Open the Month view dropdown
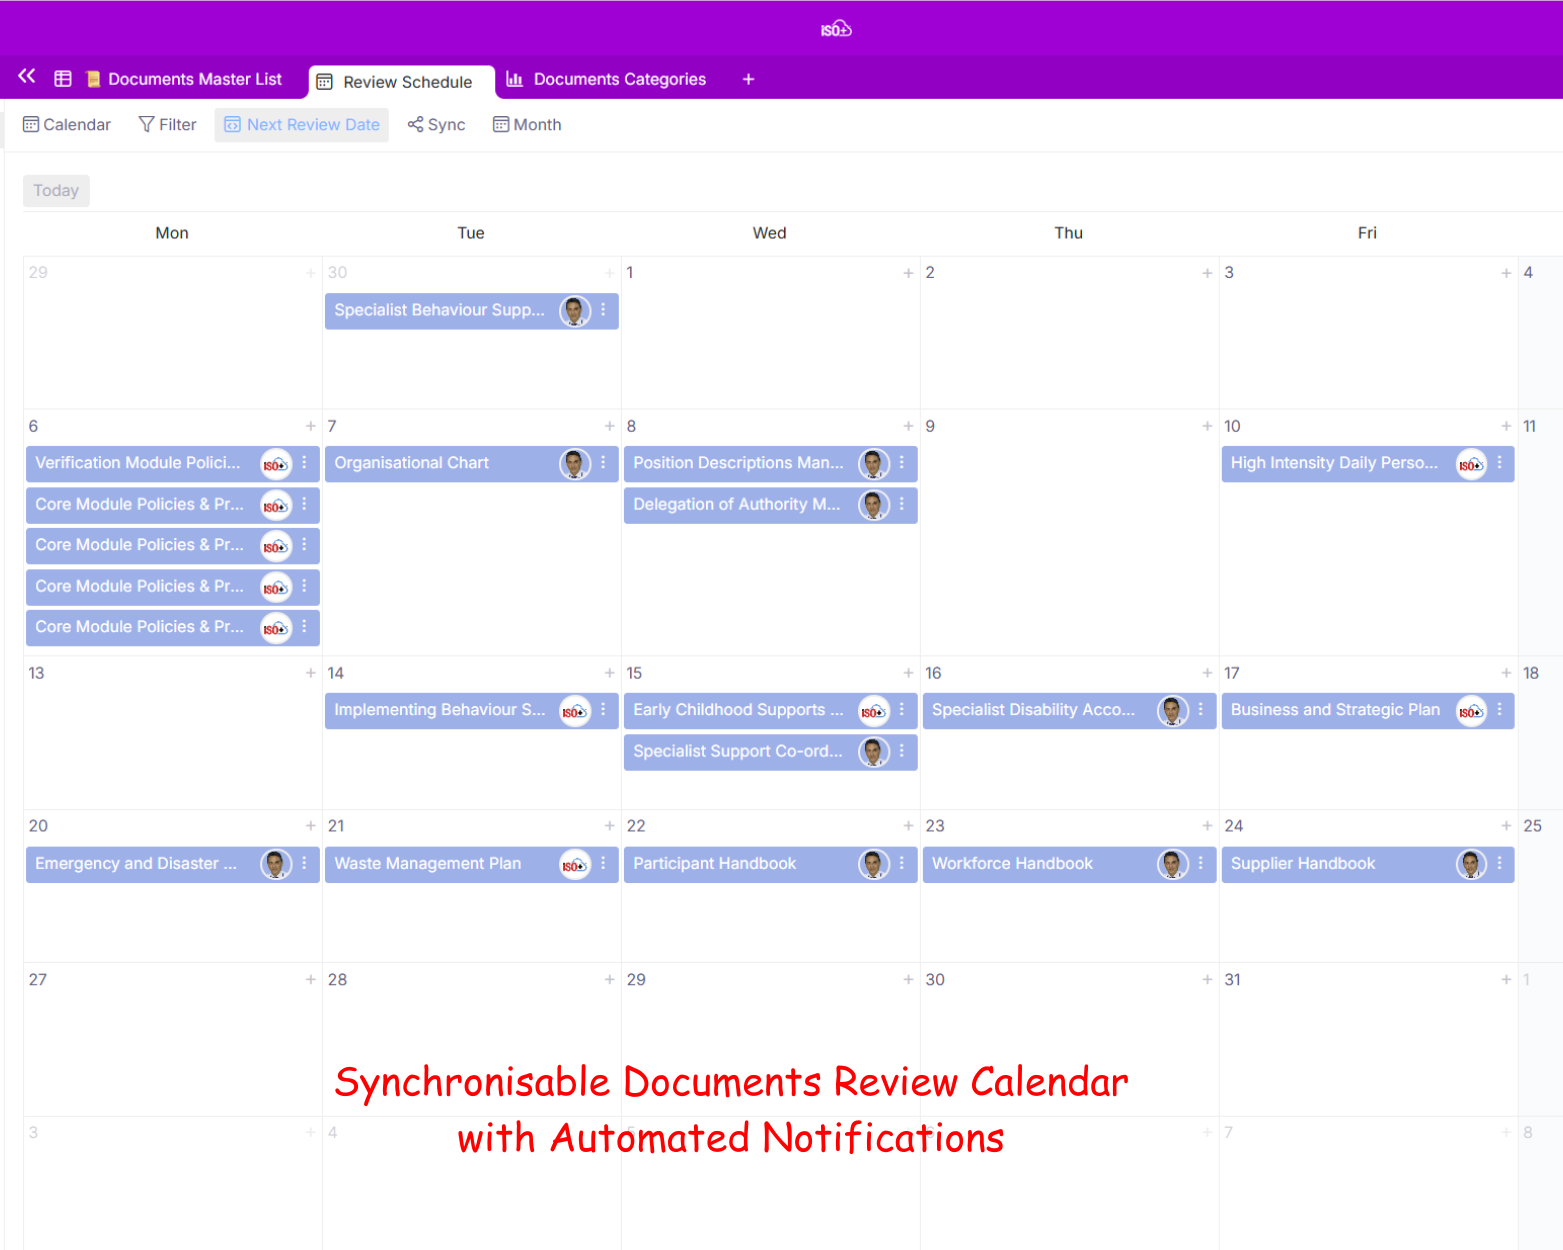Screen dimensions: 1563x1250 527,125
